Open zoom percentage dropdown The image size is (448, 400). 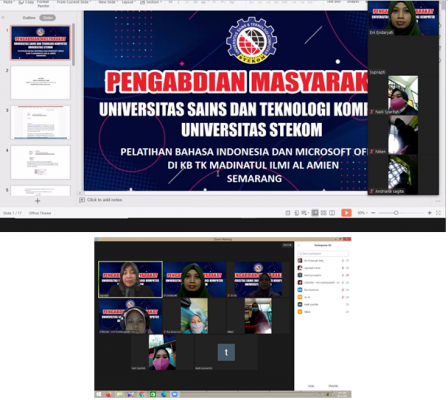(x=362, y=213)
